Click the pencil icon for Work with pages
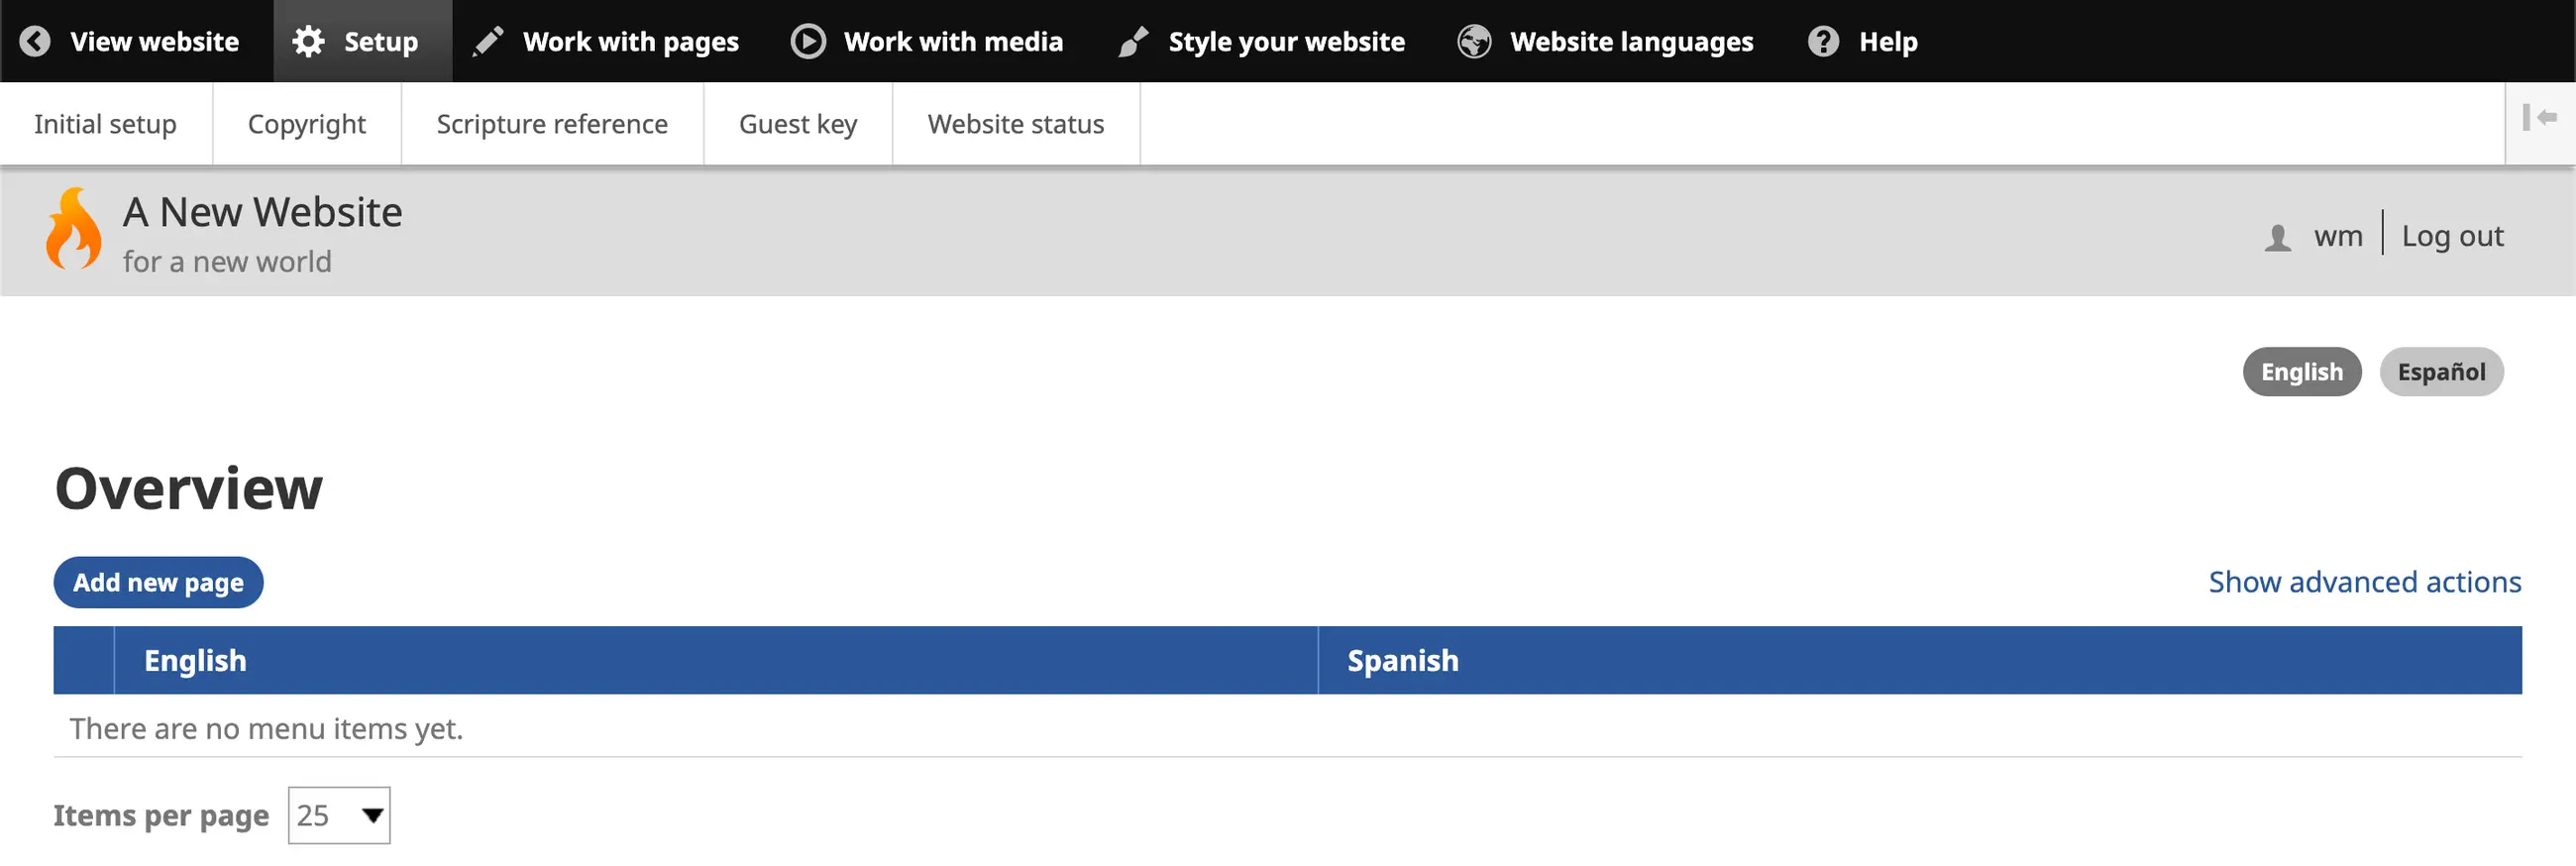 [488, 41]
